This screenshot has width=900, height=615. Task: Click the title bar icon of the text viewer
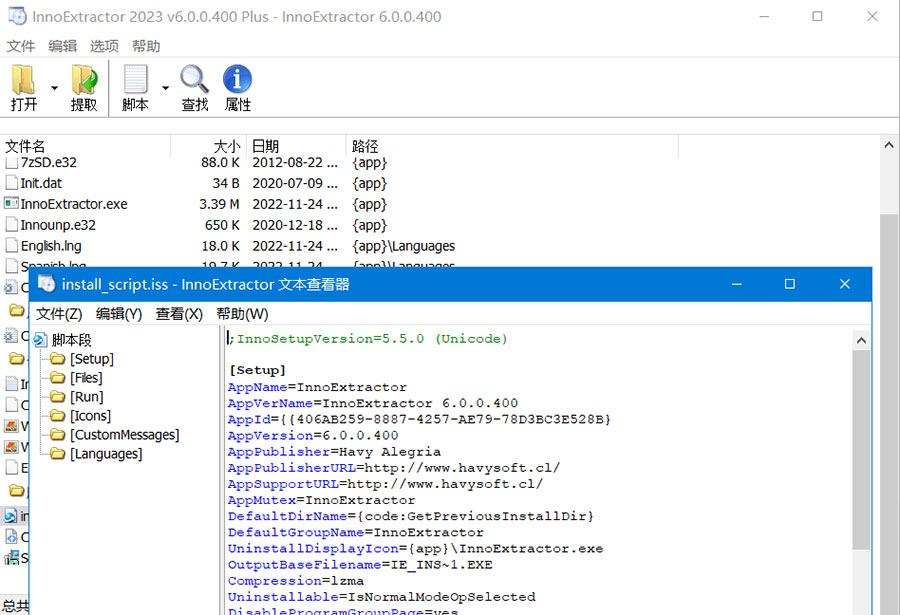(46, 283)
